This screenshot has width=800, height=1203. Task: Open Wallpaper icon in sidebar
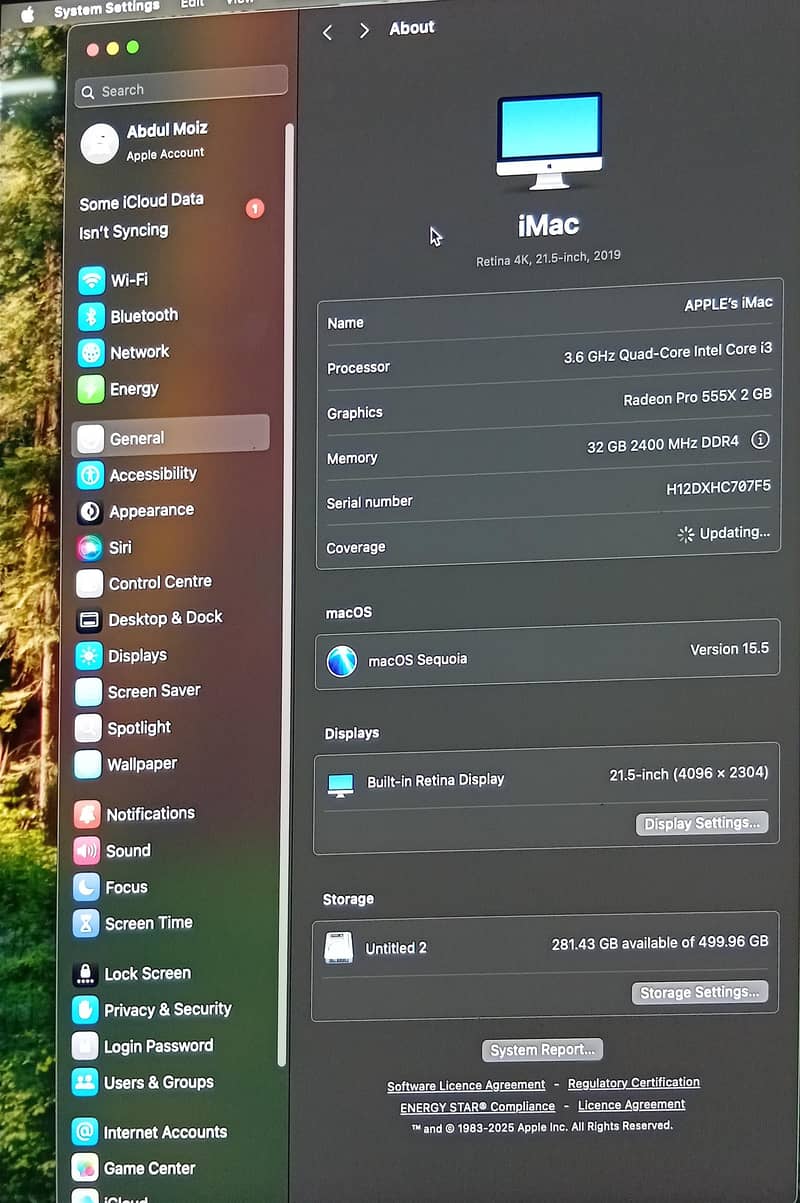coord(88,765)
